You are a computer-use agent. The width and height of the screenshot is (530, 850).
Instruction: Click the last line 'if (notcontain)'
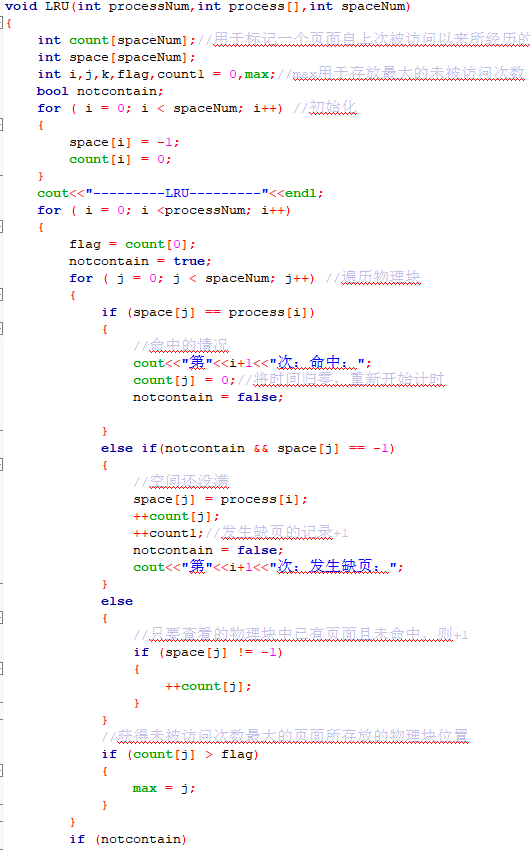128,839
